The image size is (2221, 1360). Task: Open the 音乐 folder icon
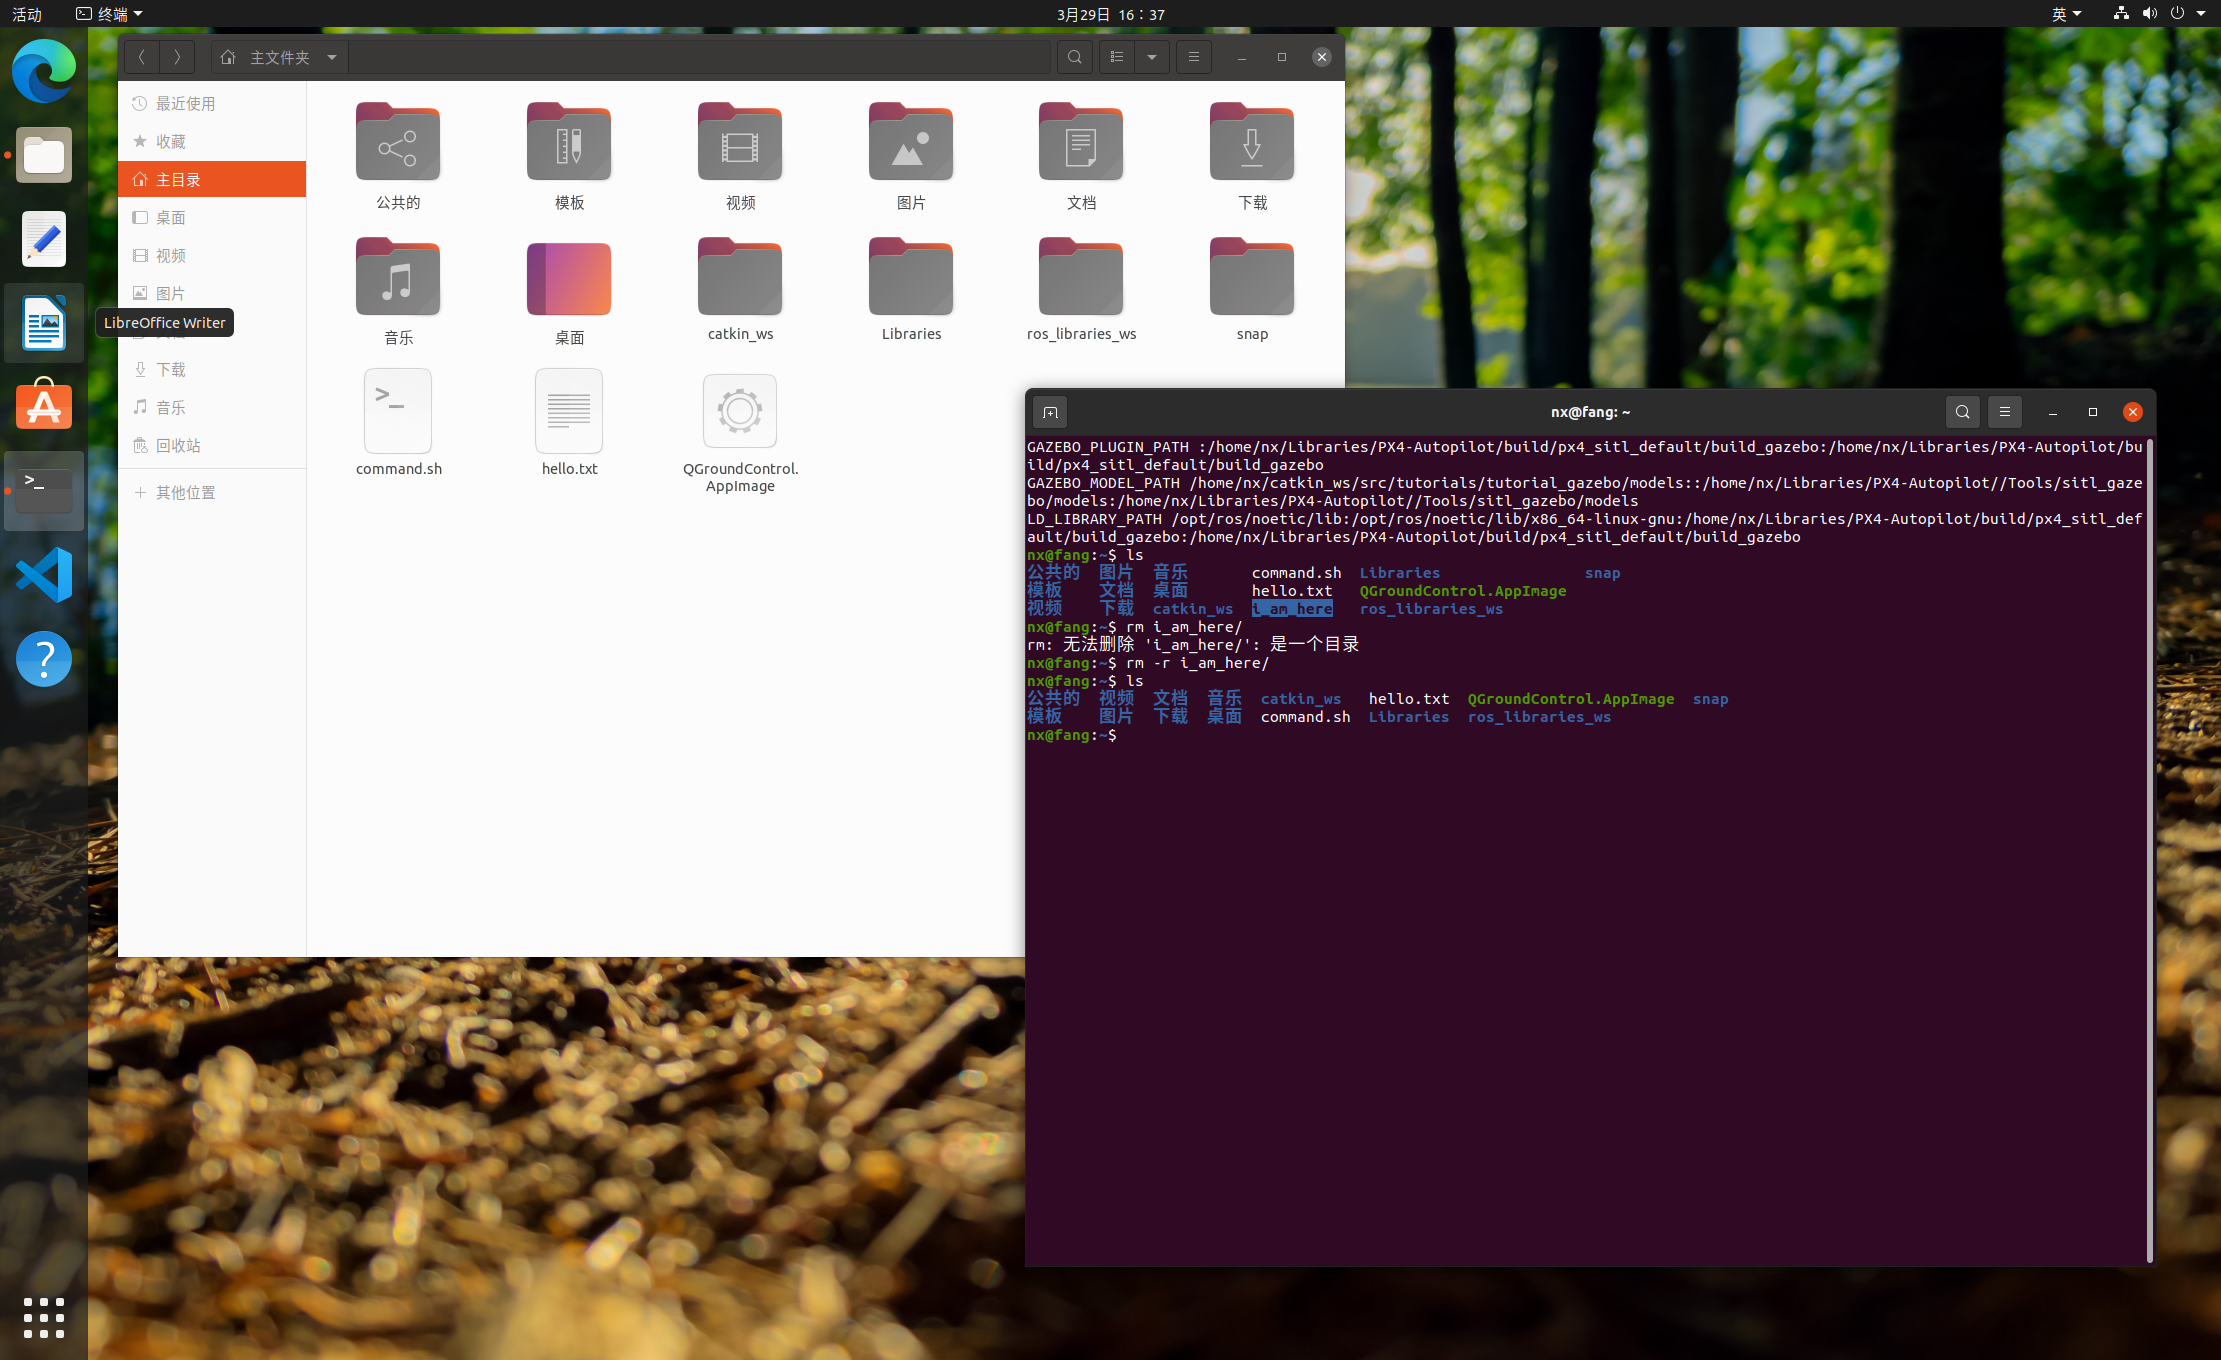(x=398, y=291)
